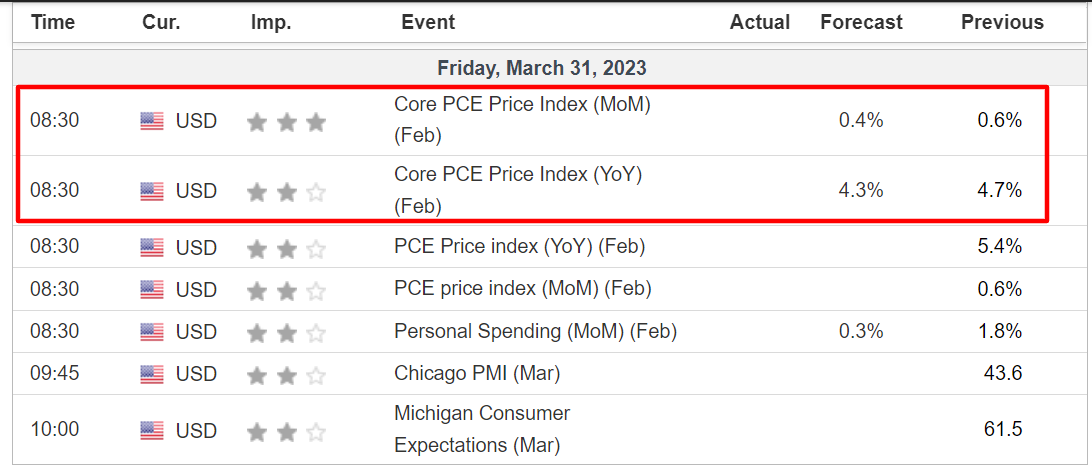
Task: Click the Imp. column header
Action: (x=271, y=22)
